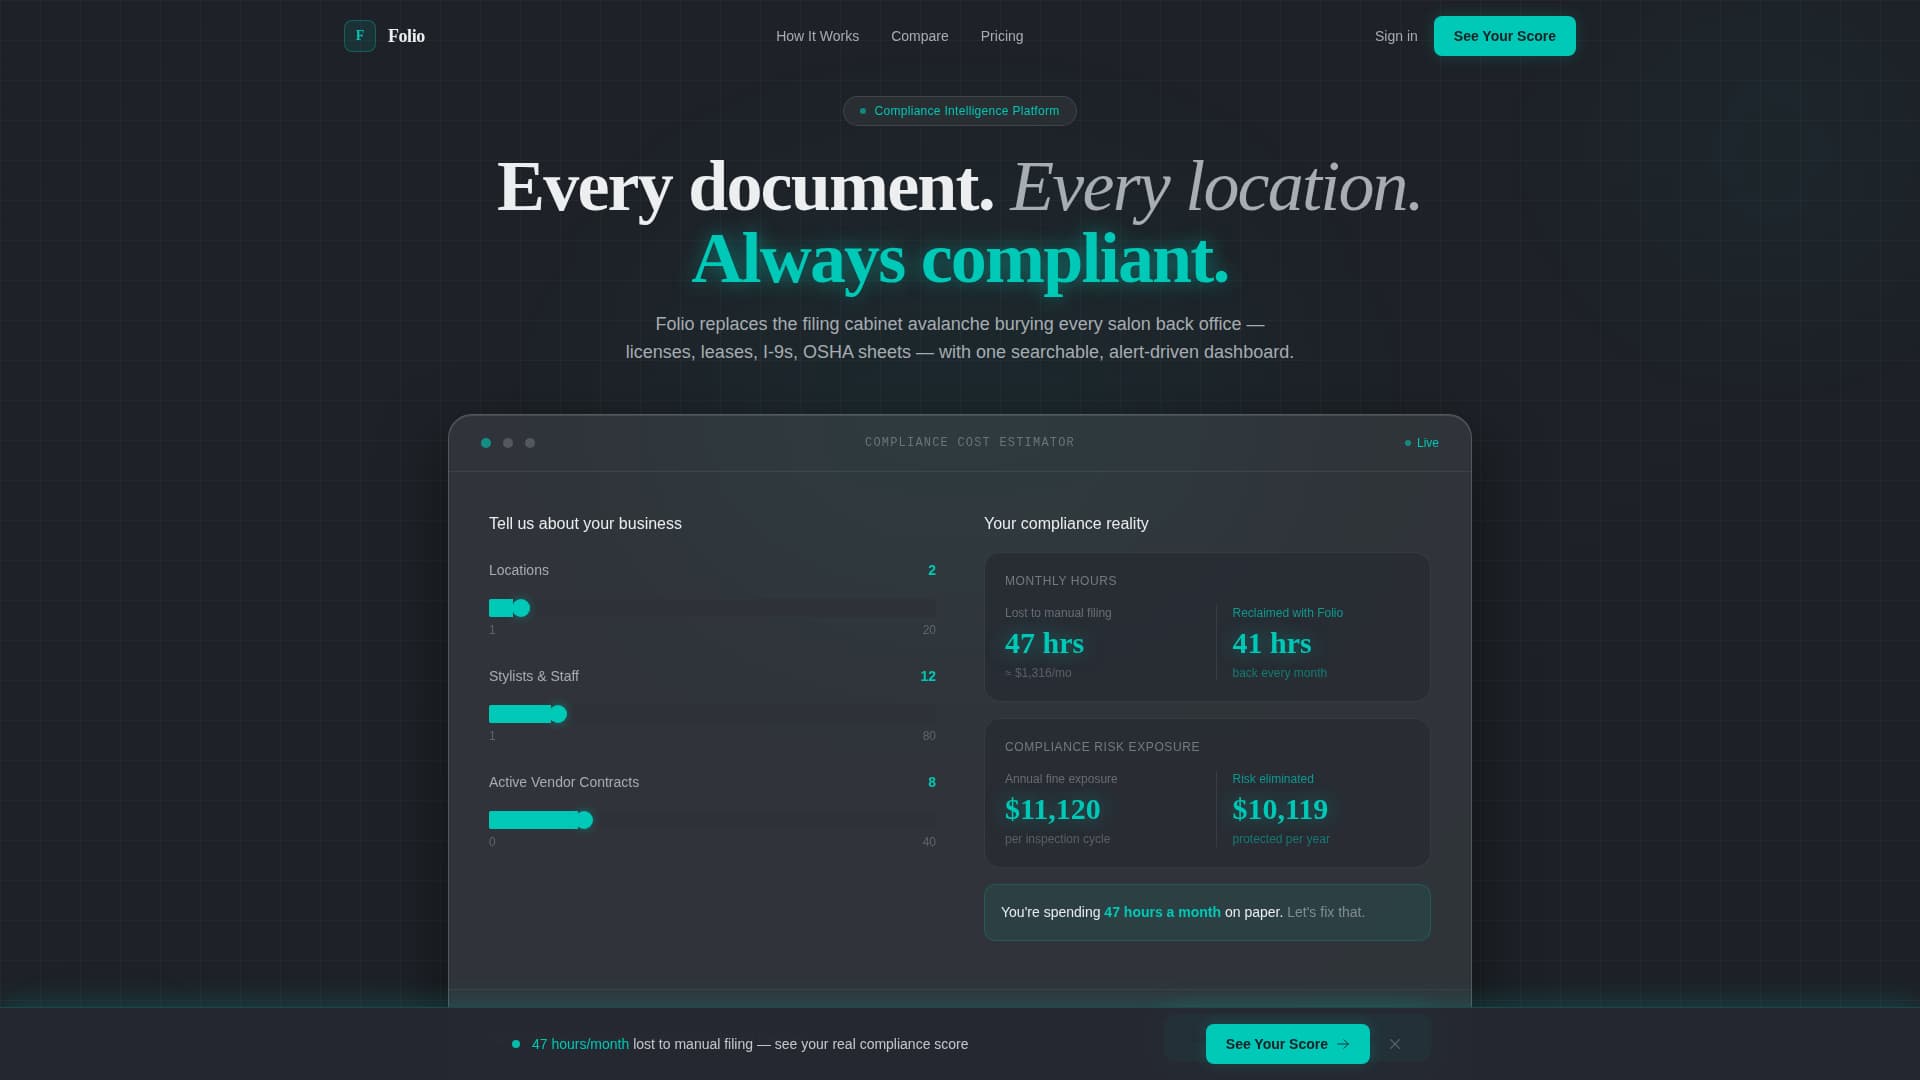Adjust the Stylists & Staff slider handle

558,714
